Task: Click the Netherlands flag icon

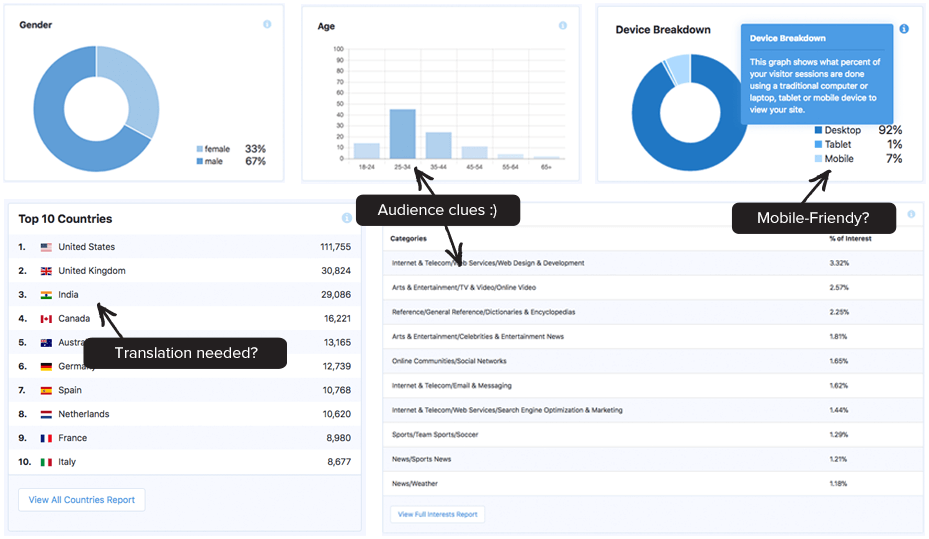Action: [46, 414]
